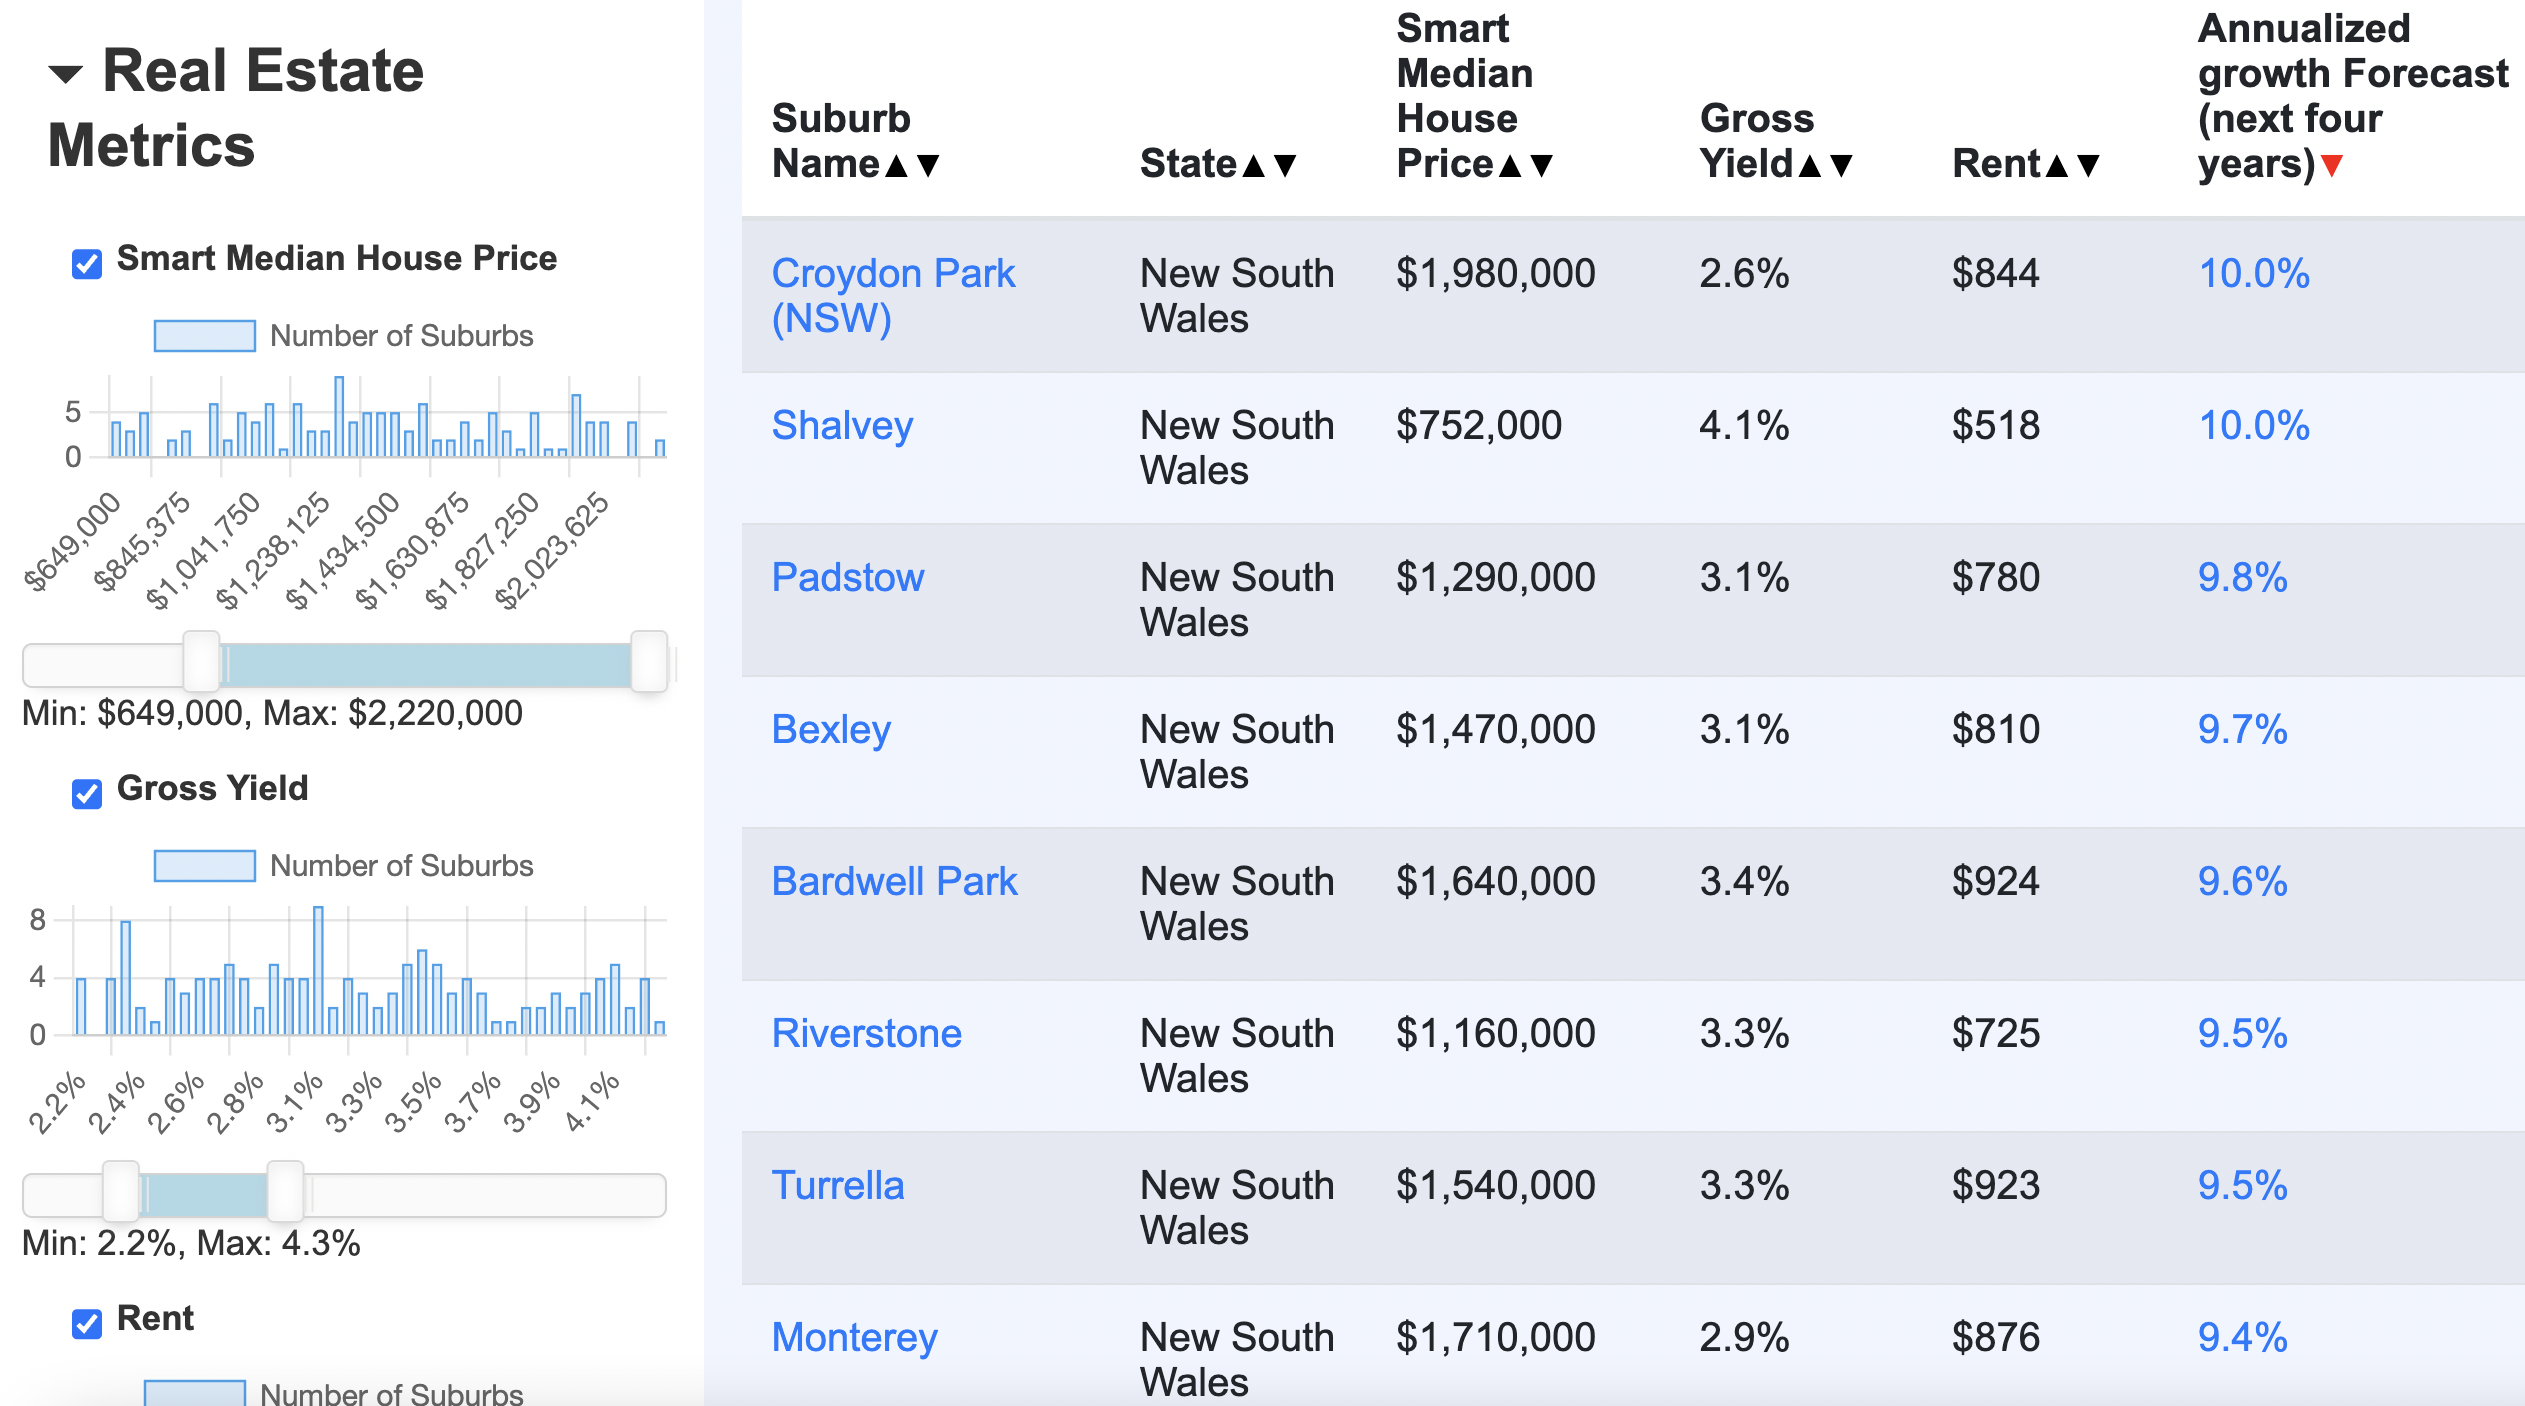The height and width of the screenshot is (1406, 2525).
Task: Sort Rent column ascending arrow
Action: 2056,166
